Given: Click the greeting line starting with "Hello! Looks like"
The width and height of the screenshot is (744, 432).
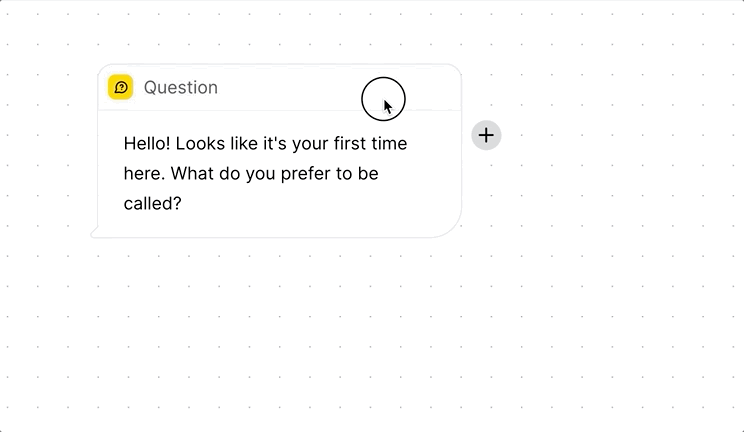Looking at the screenshot, I should point(265,144).
